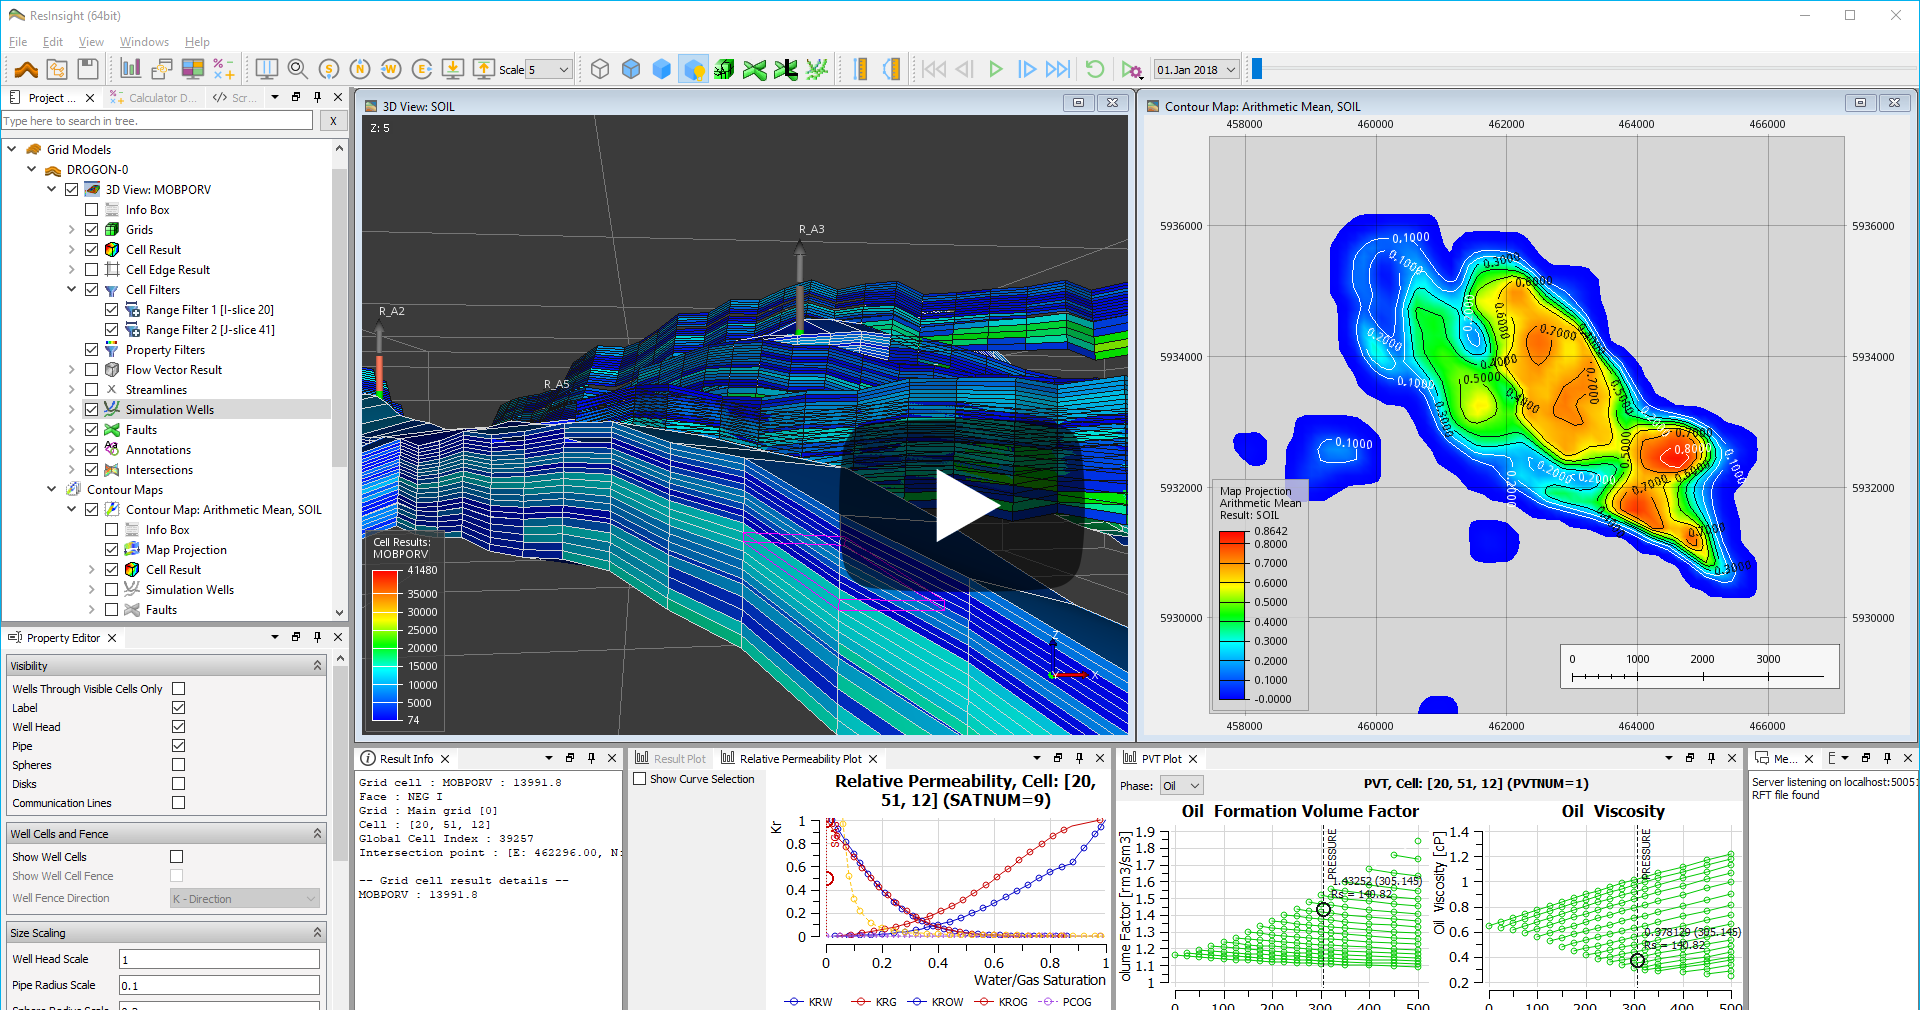Click the look up view icon
Image resolution: width=1920 pixels, height=1010 pixels.
coord(484,69)
